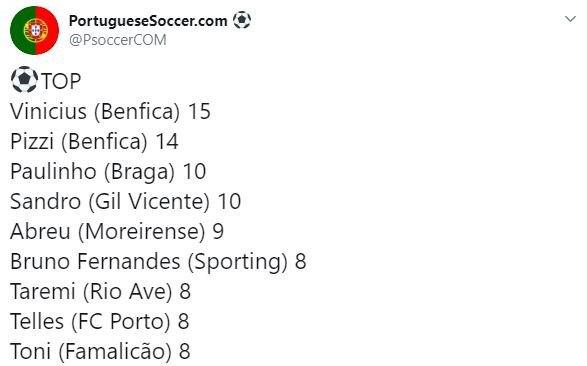Click the goal count 15 for Vinicius
The height and width of the screenshot is (366, 587).
point(199,112)
